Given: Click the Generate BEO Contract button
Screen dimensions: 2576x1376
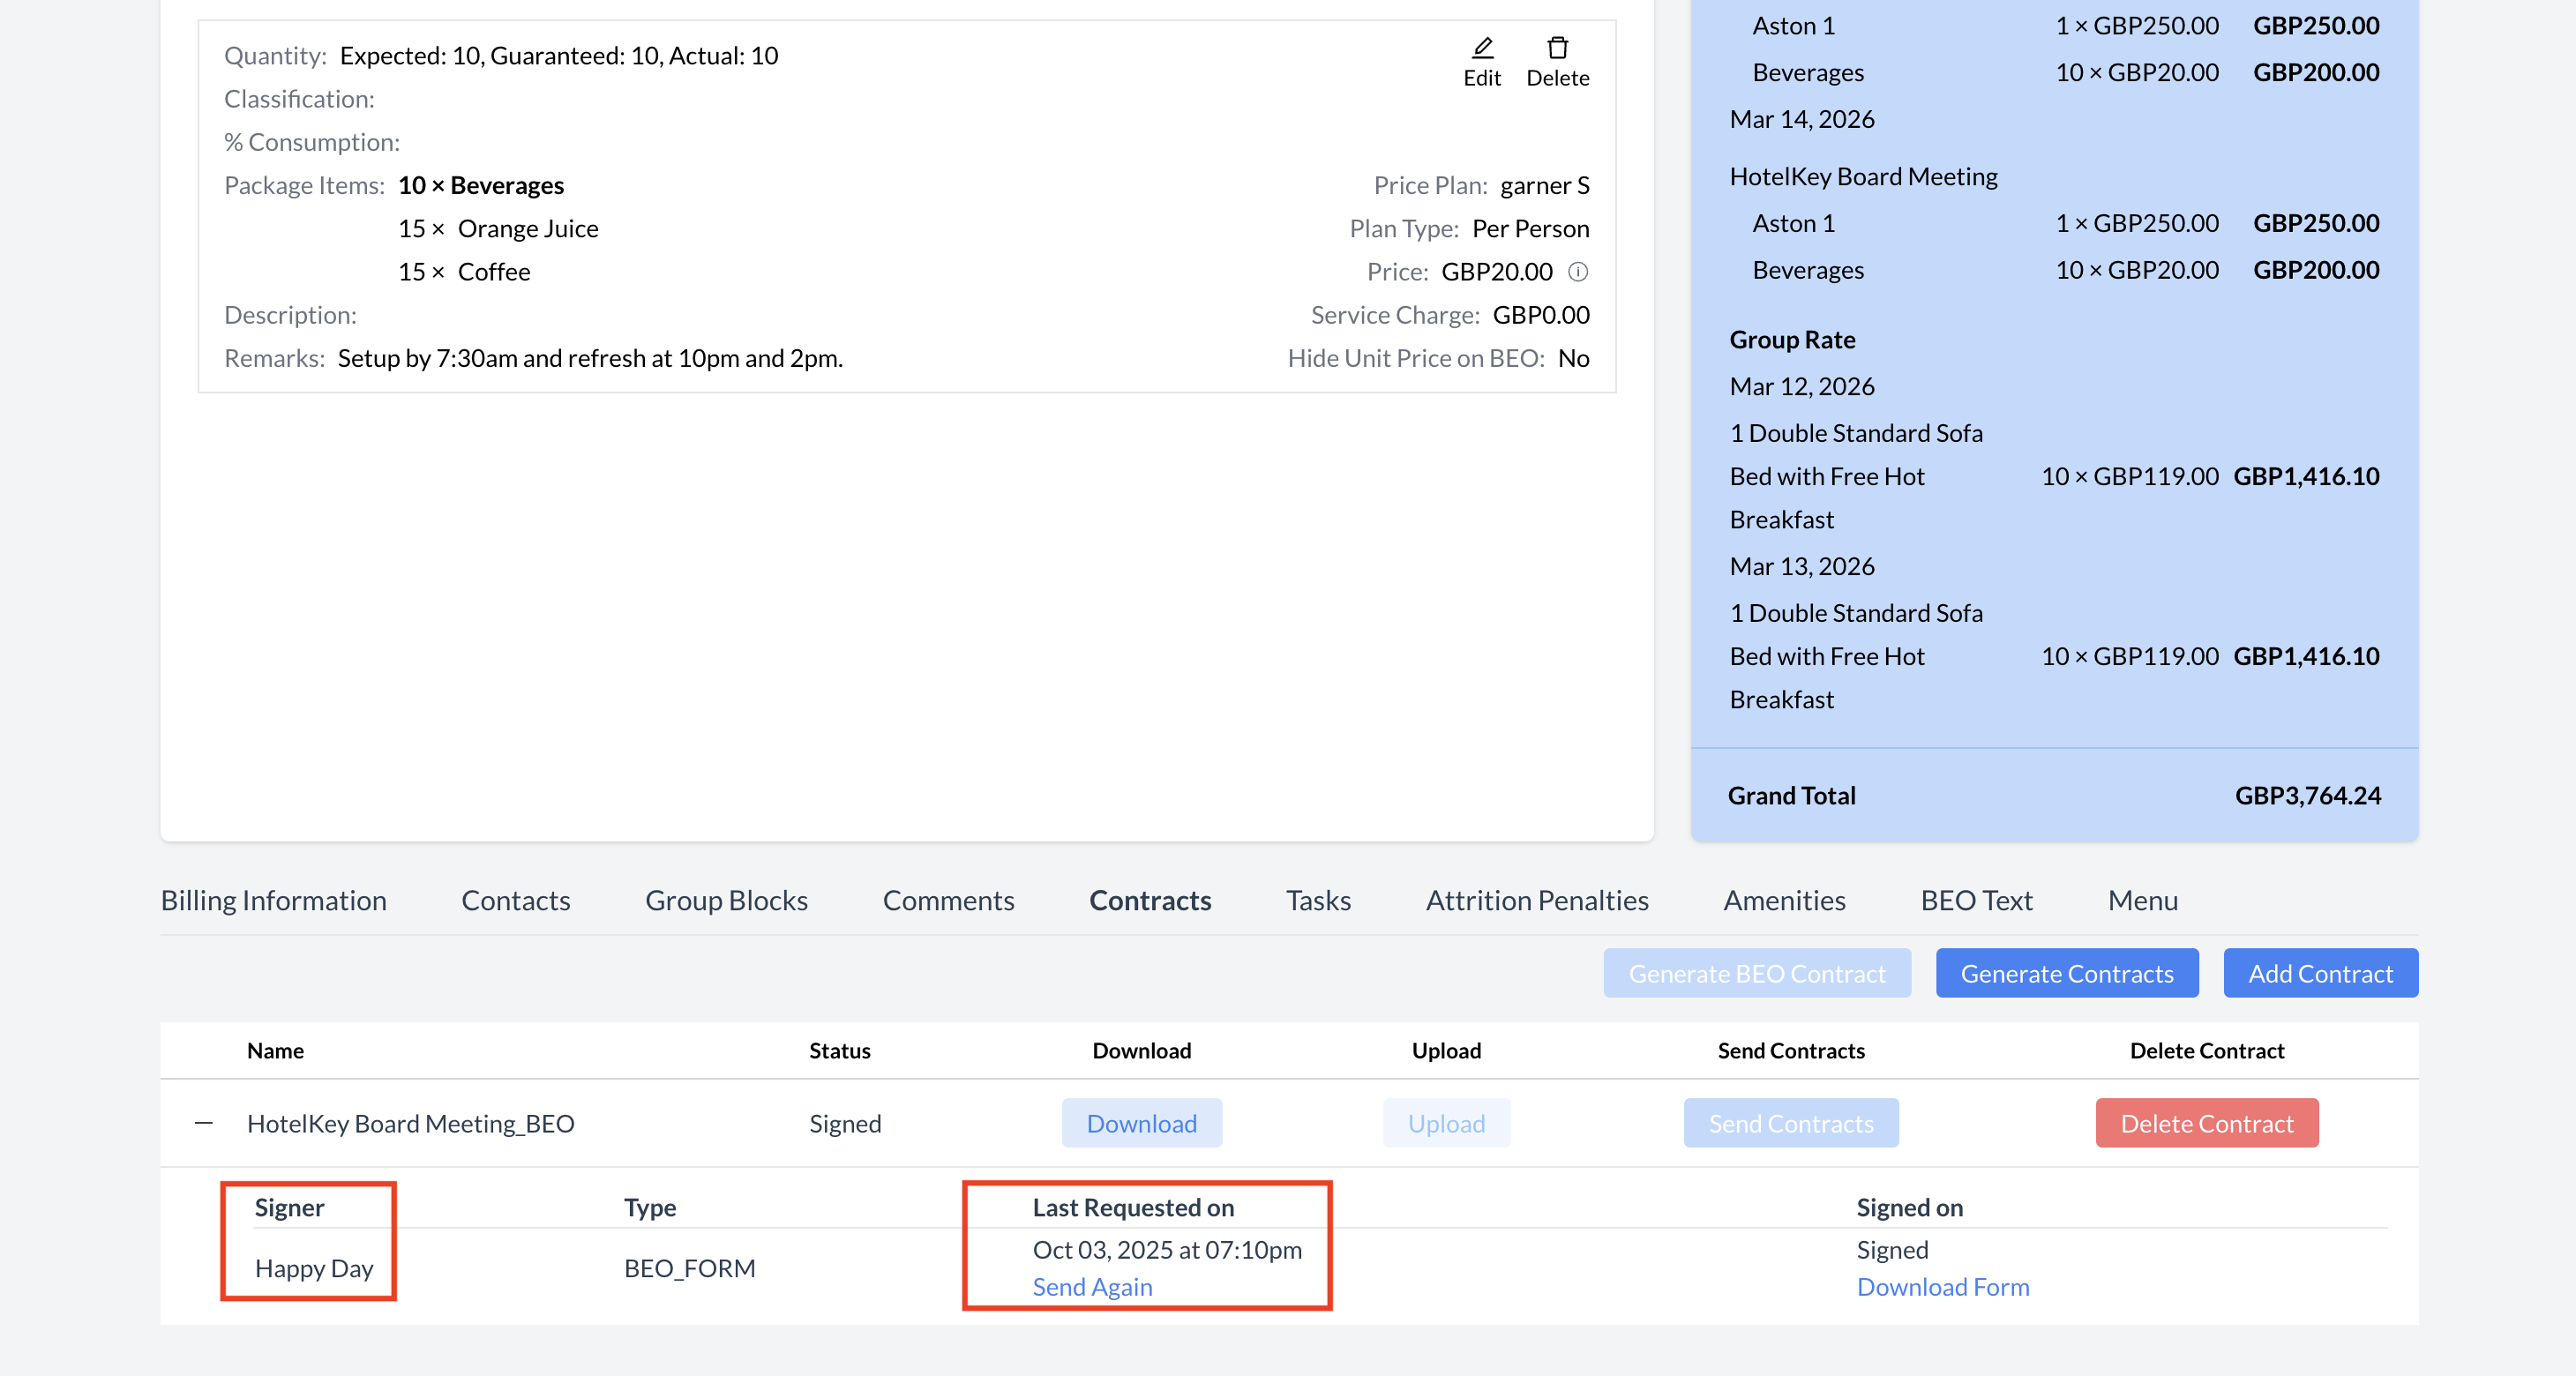Looking at the screenshot, I should 1756,973.
